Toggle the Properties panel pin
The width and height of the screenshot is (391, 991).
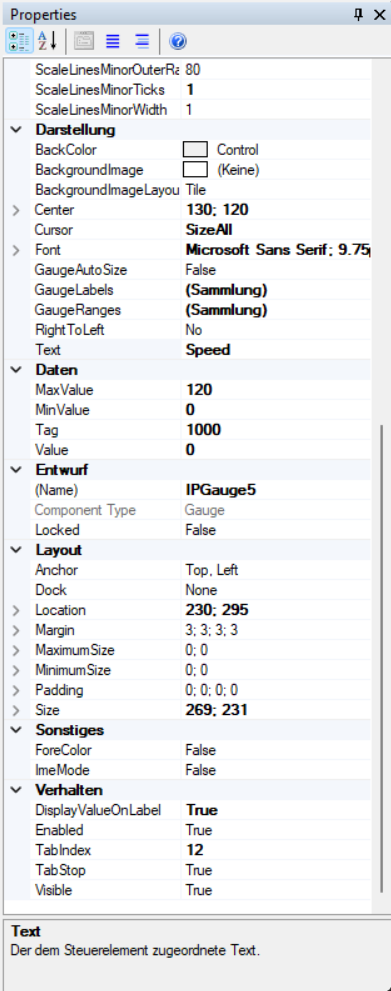click(x=359, y=15)
